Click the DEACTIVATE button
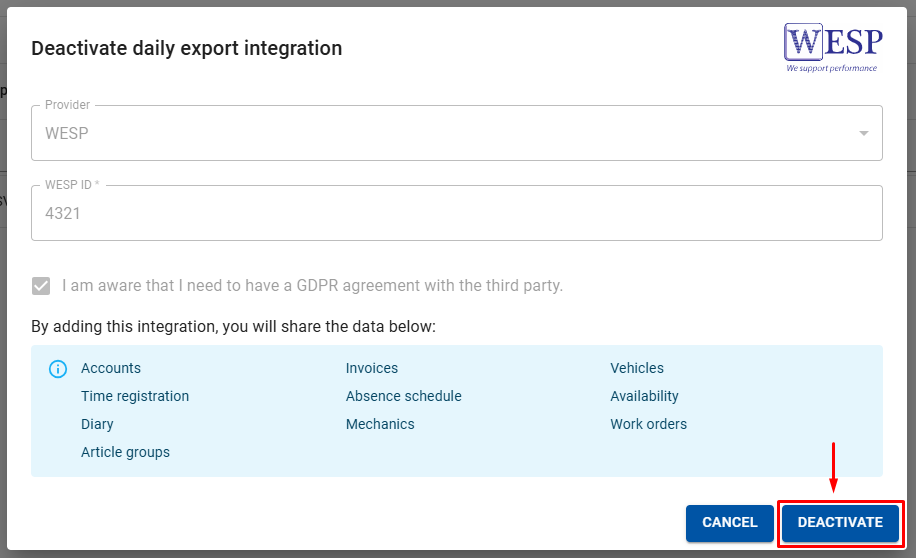This screenshot has width=916, height=558. 840,523
